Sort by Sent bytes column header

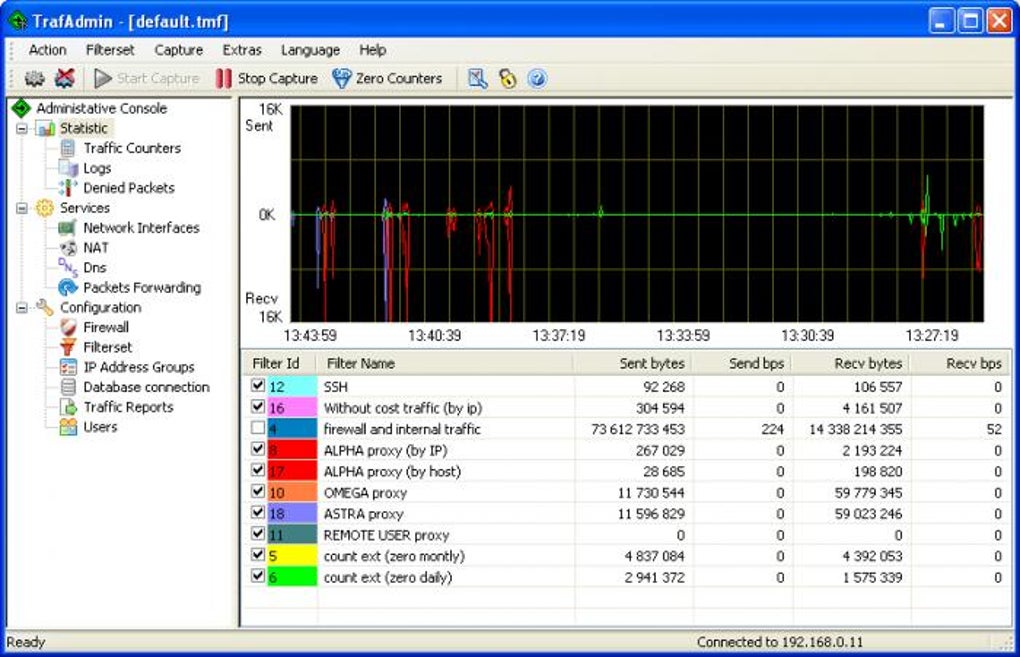tap(634, 364)
